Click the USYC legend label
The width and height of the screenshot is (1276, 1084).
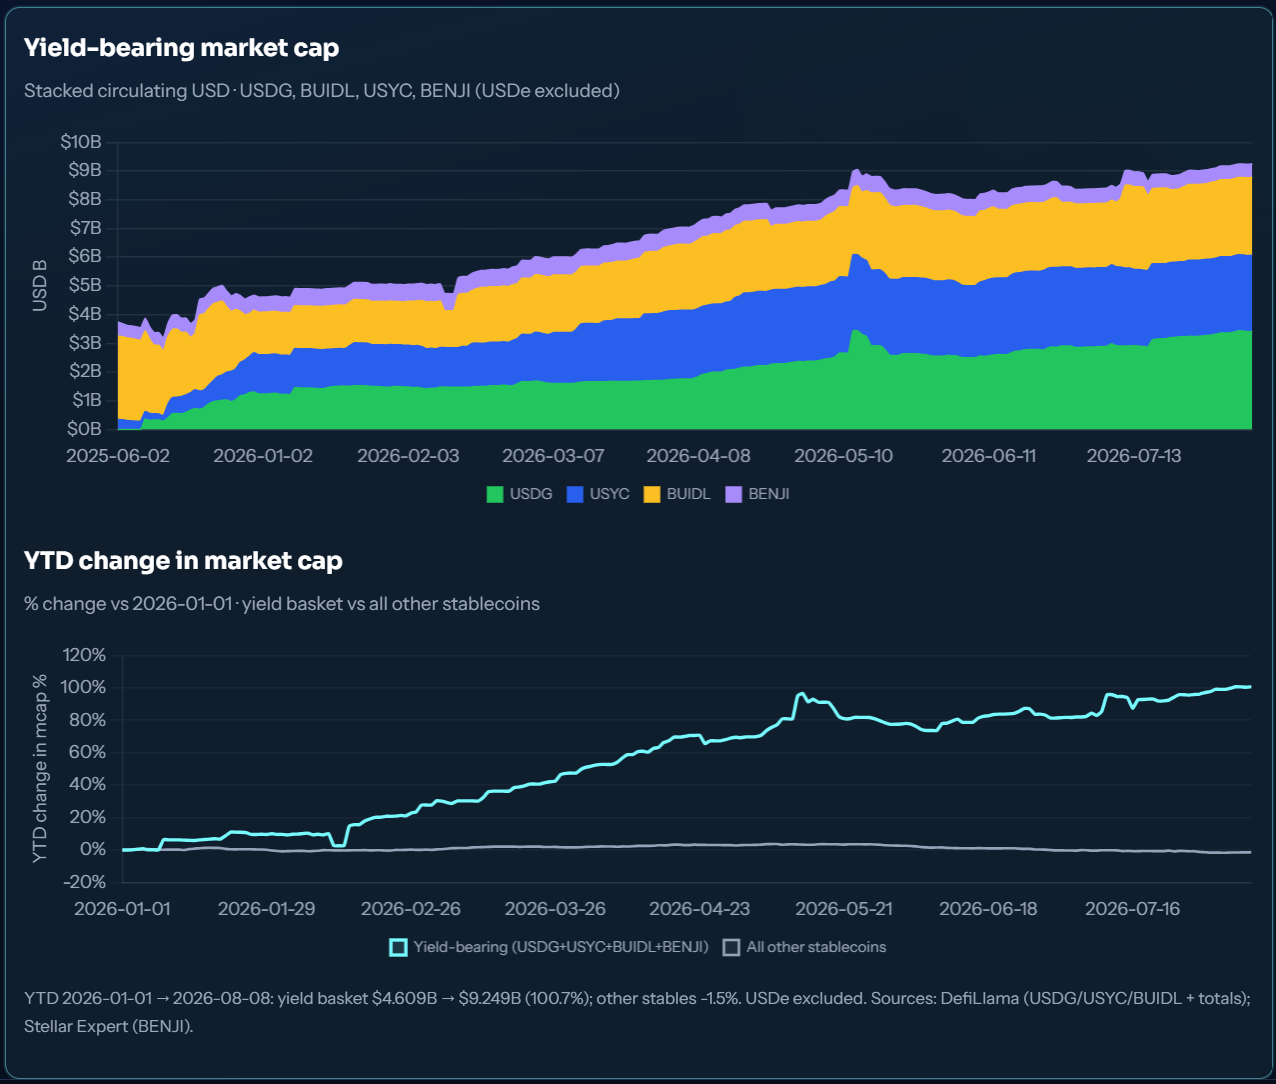pos(610,494)
